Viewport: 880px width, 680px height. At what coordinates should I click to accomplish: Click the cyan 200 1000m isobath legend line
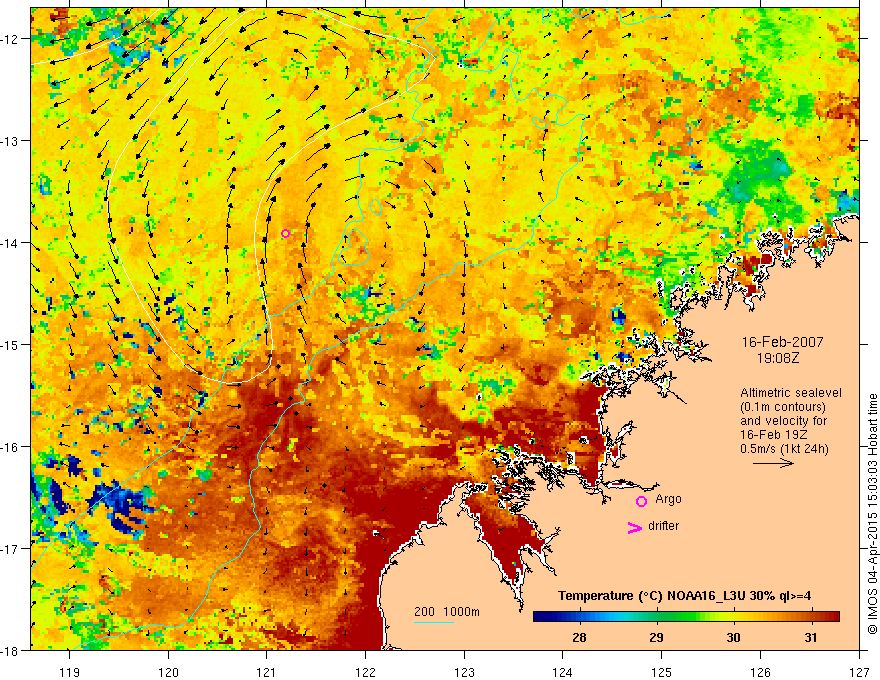click(434, 622)
